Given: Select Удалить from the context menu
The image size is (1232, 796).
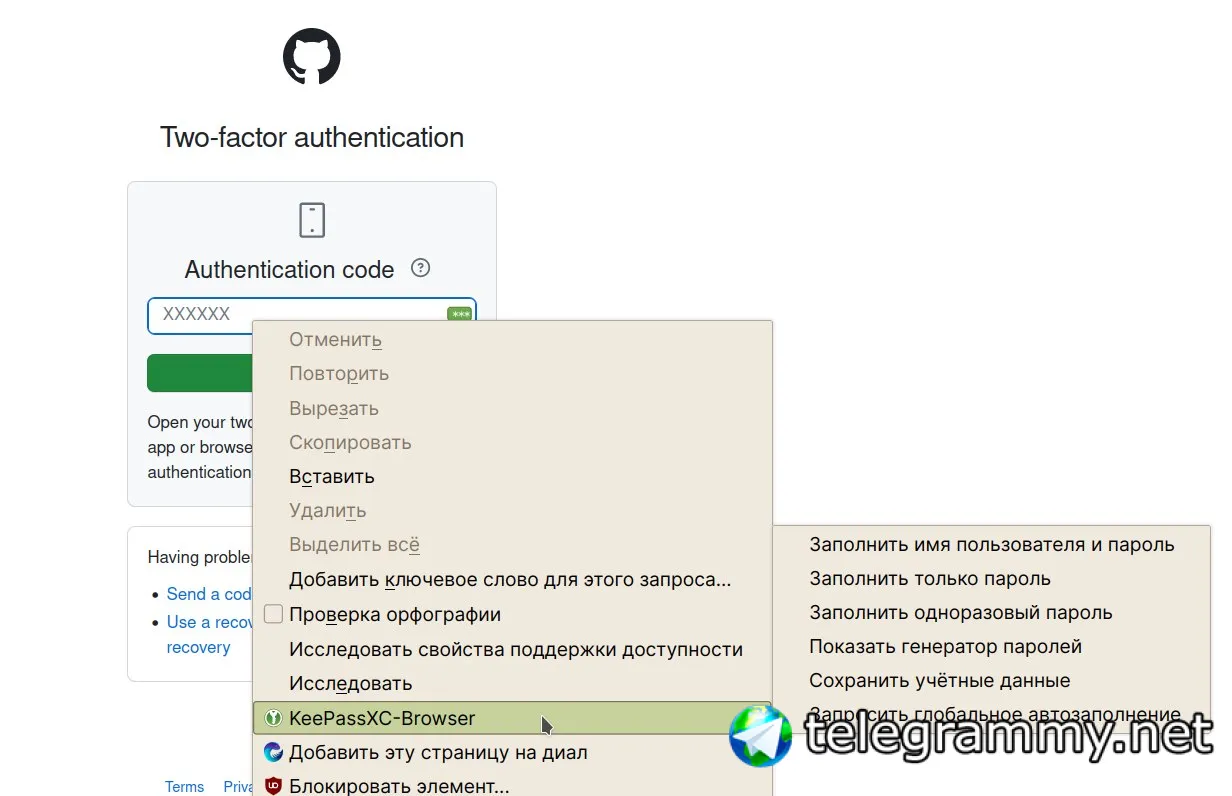Looking at the screenshot, I should (x=512, y=510).
